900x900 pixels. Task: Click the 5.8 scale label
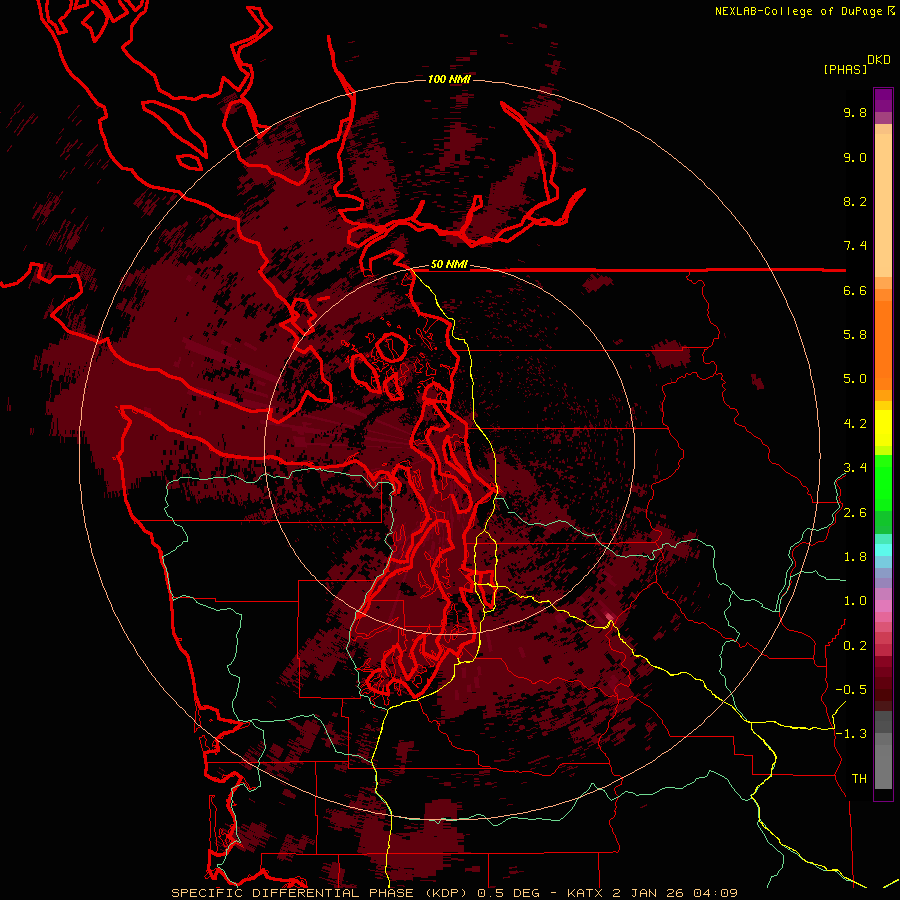855,335
